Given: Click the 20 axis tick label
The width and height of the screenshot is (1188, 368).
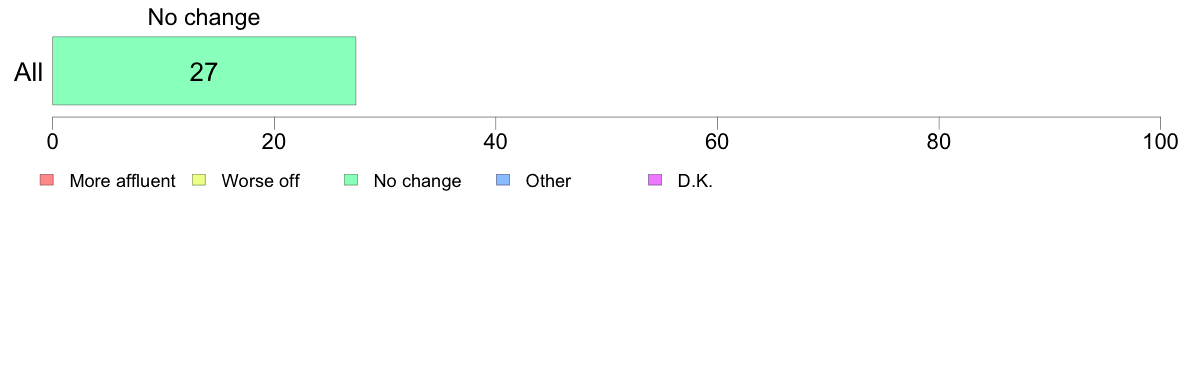Looking at the screenshot, I should tap(274, 142).
